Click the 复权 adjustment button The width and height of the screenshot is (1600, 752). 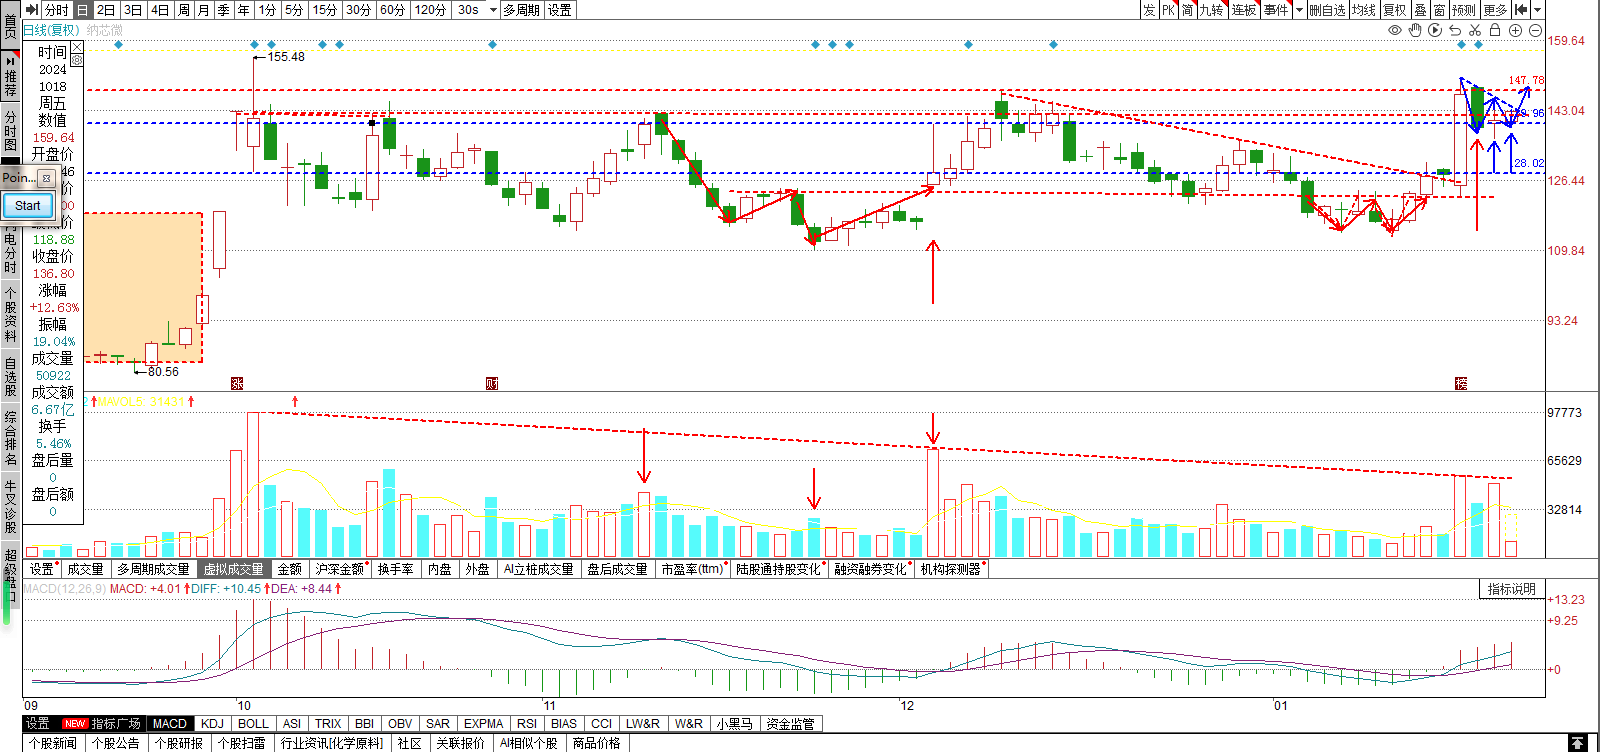(1395, 9)
